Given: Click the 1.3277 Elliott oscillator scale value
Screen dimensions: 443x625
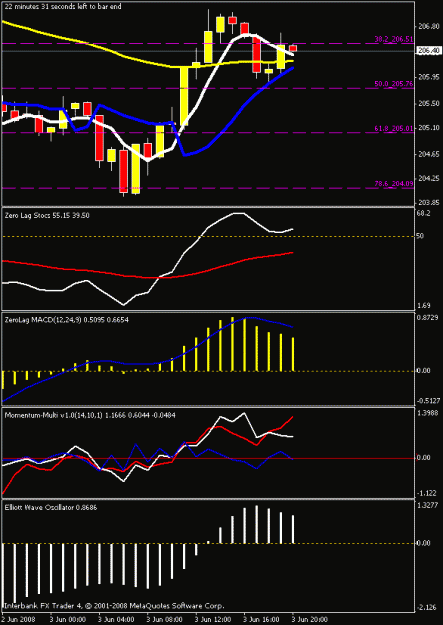Looking at the screenshot, I should click(x=428, y=507).
